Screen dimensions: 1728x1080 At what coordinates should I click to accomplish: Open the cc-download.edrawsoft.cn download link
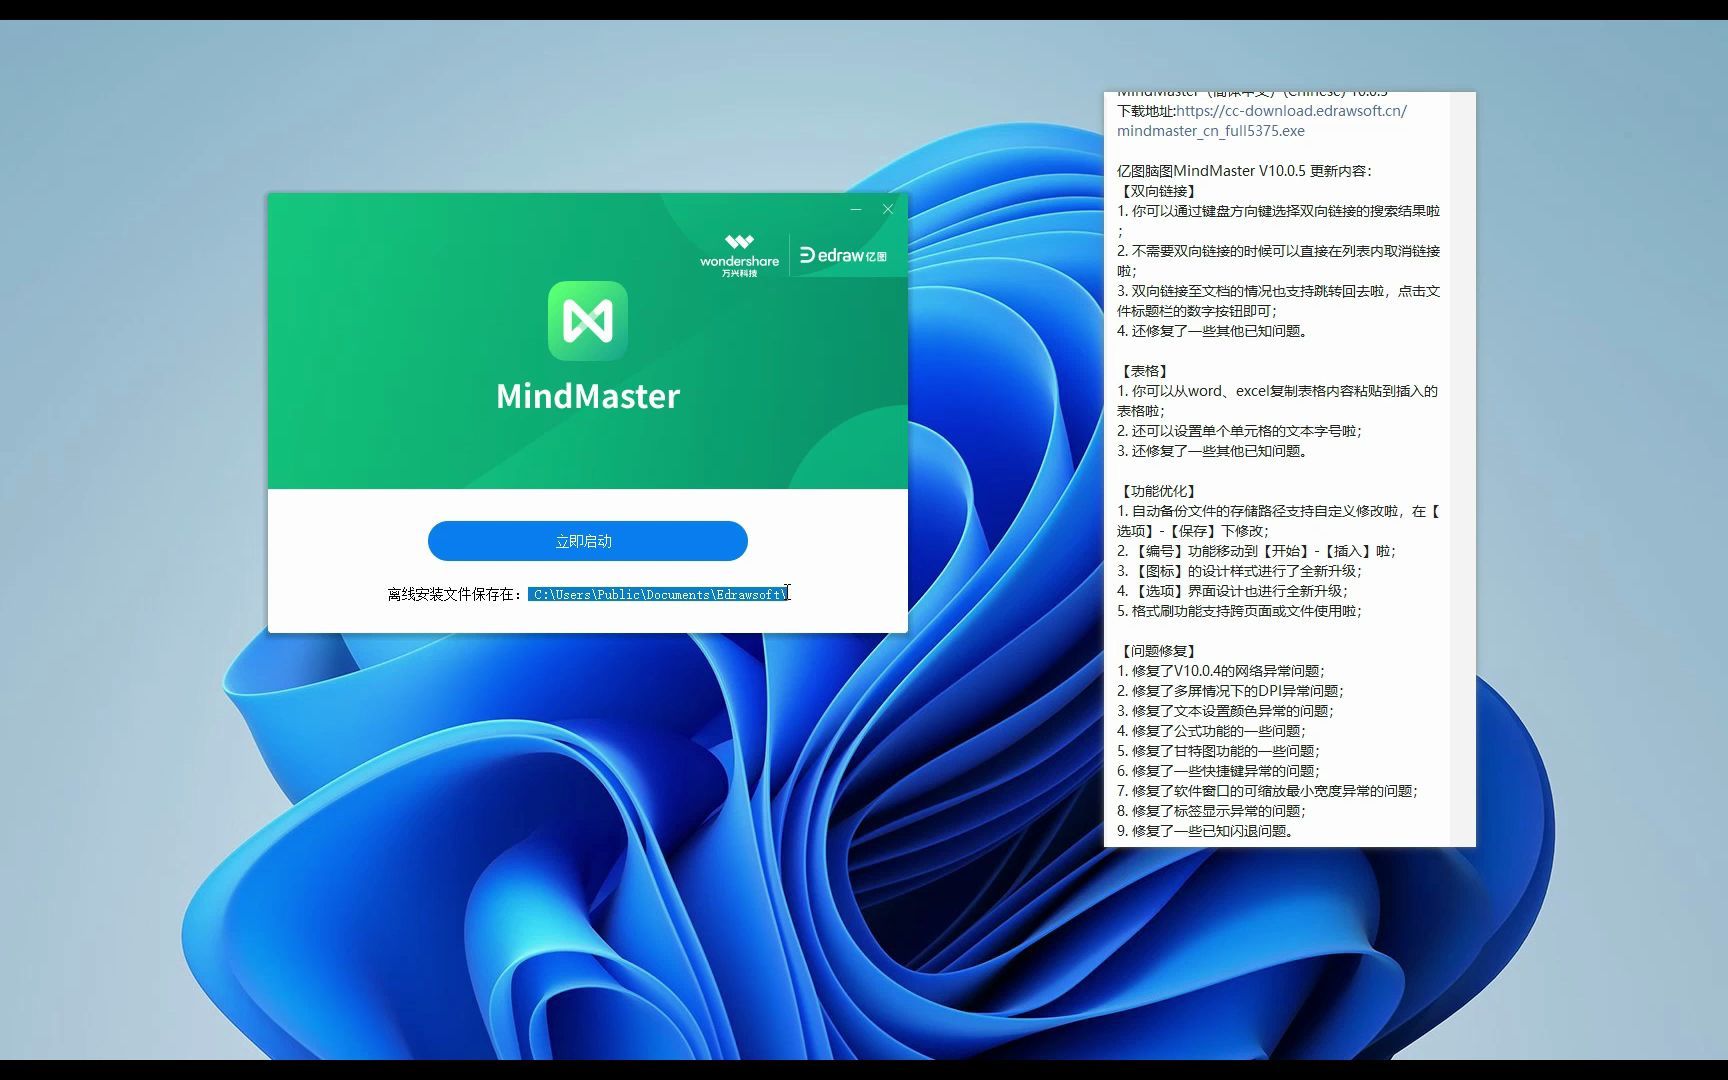click(1291, 111)
